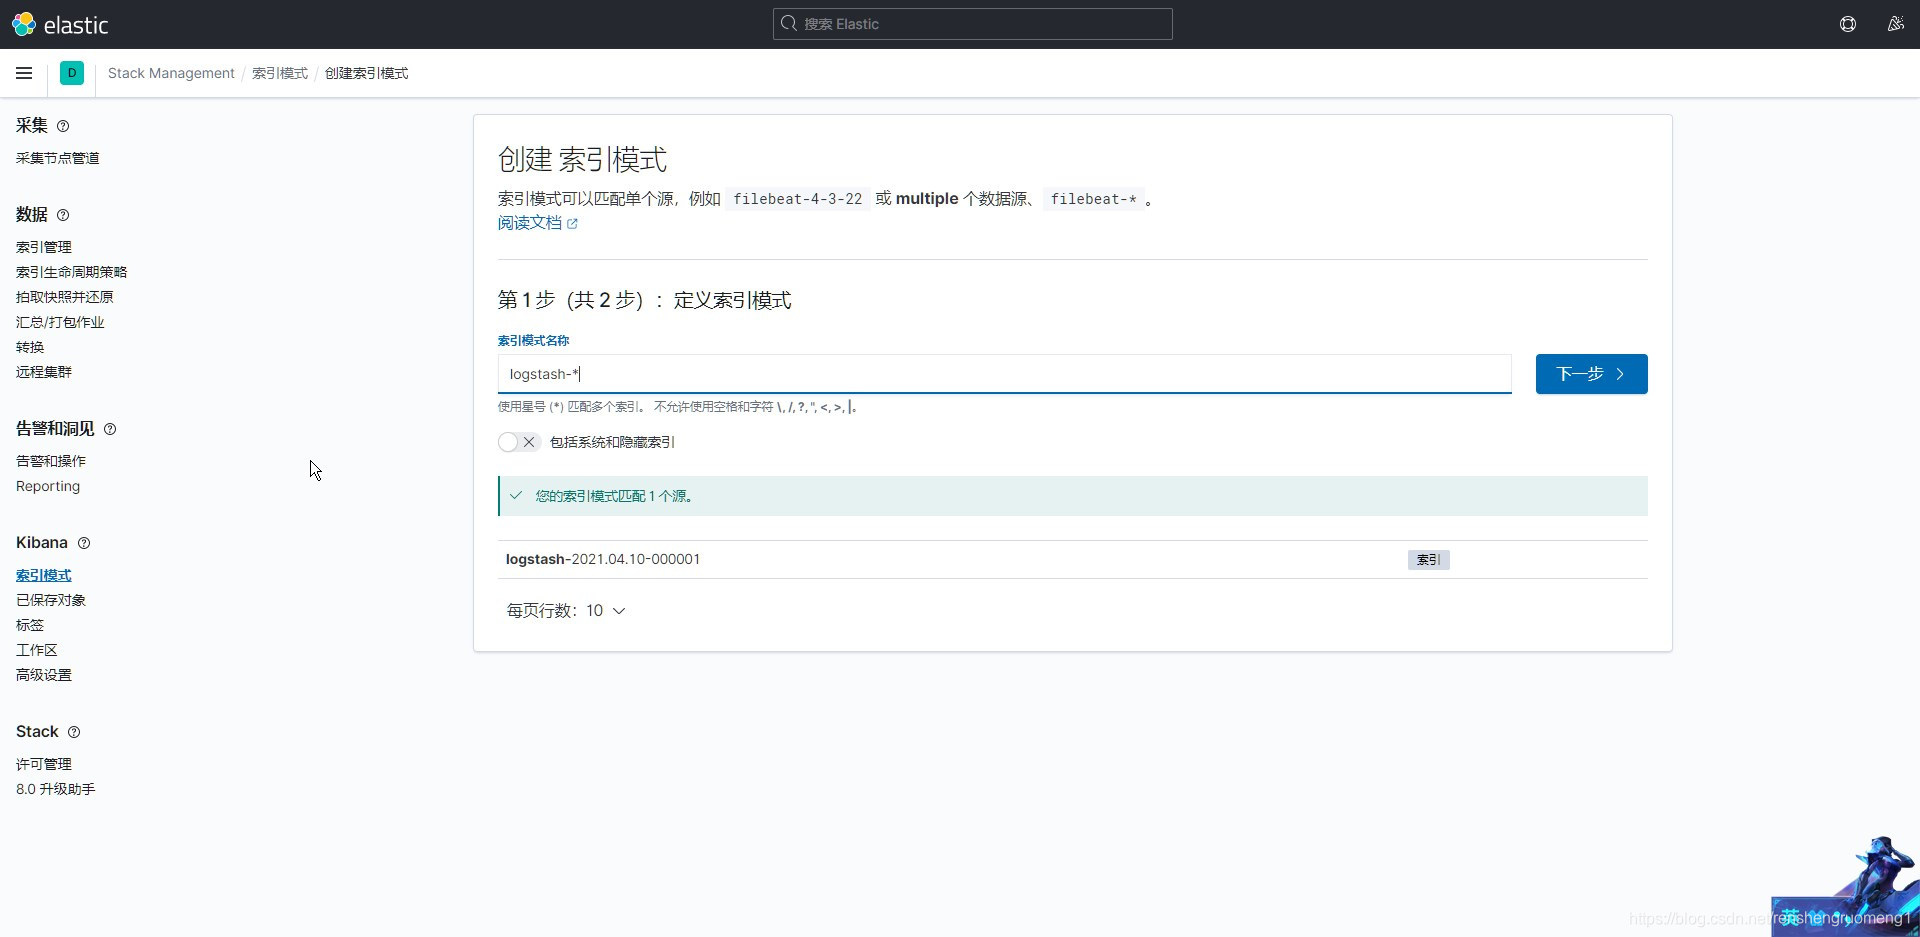
Task: Open 8.0 升级助手 in sidebar
Action: click(x=56, y=789)
